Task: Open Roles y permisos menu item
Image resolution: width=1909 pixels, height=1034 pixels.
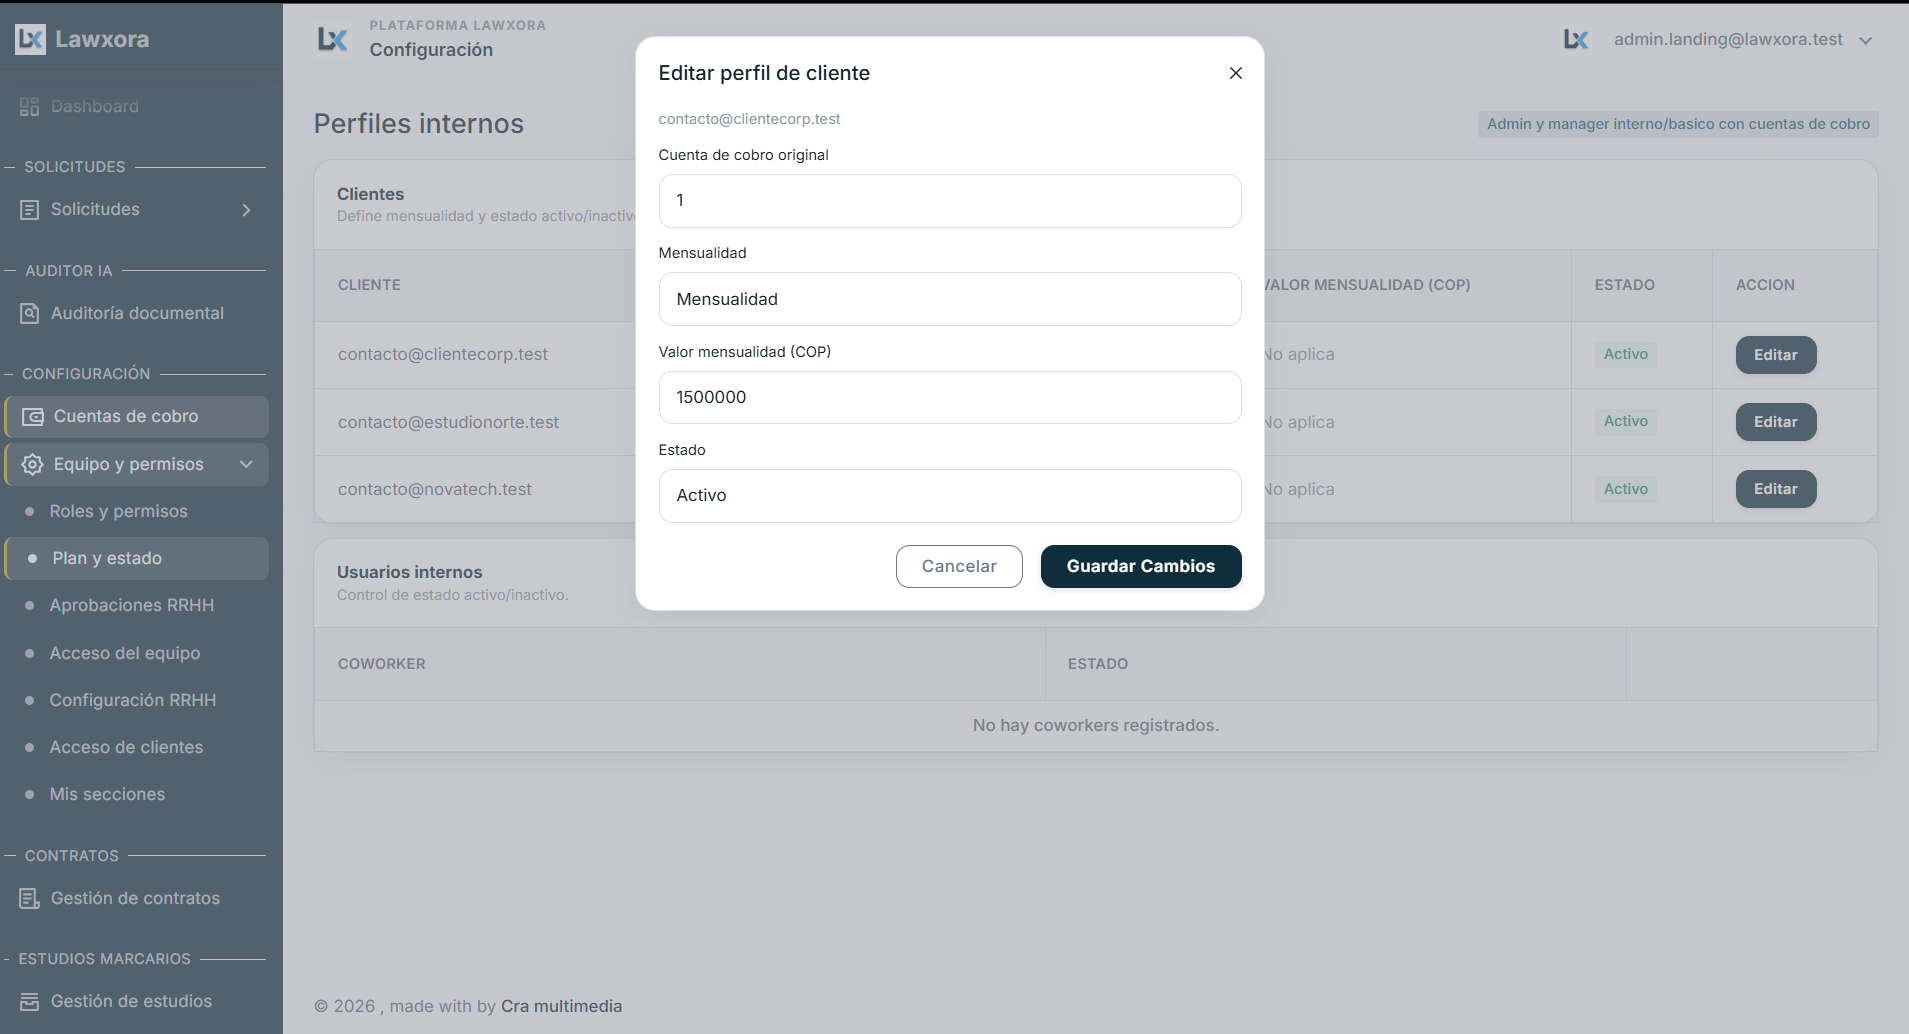Action: click(x=118, y=512)
